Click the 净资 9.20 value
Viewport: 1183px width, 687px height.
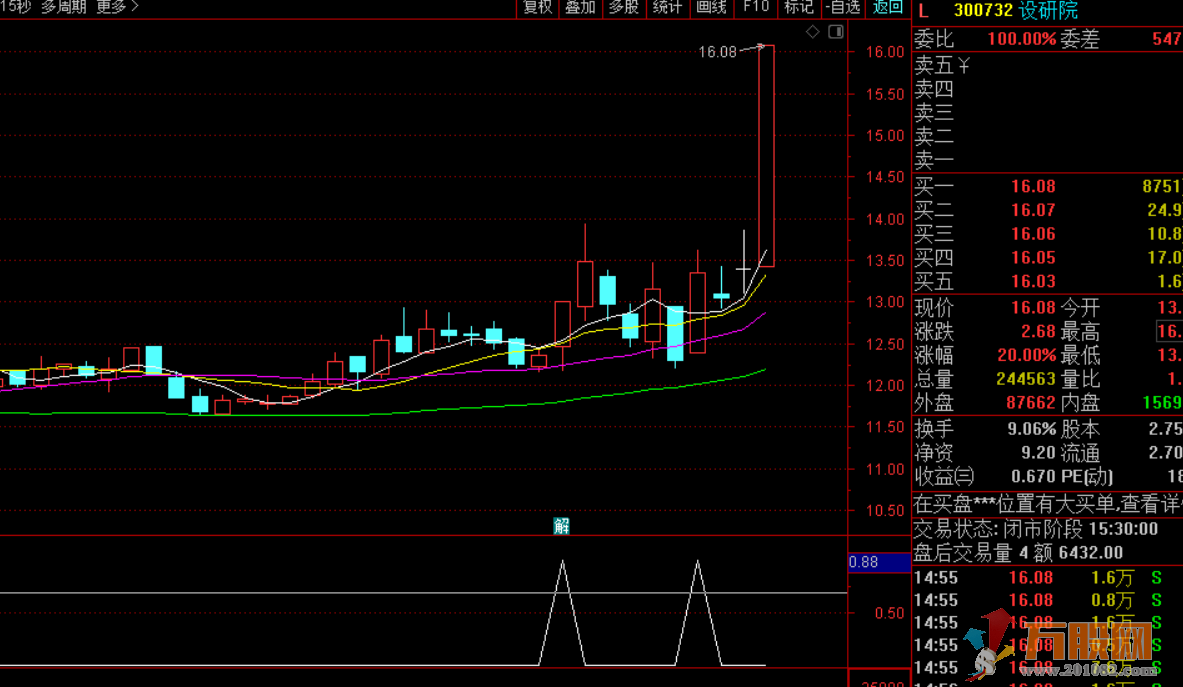point(1038,452)
